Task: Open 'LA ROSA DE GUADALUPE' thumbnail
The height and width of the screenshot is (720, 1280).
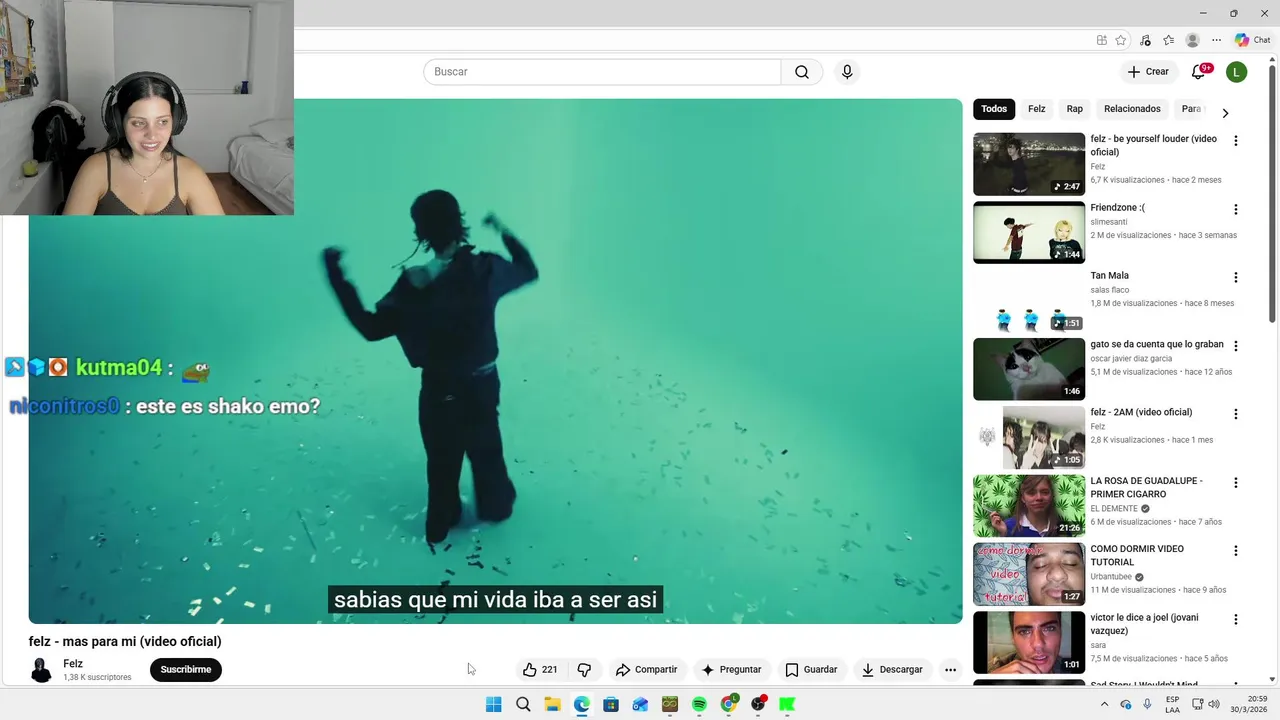Action: pos(1029,506)
